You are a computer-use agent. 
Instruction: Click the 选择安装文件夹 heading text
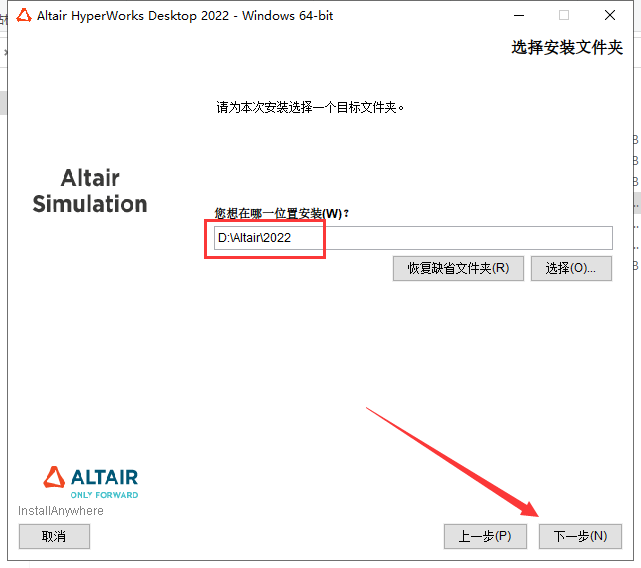click(567, 47)
